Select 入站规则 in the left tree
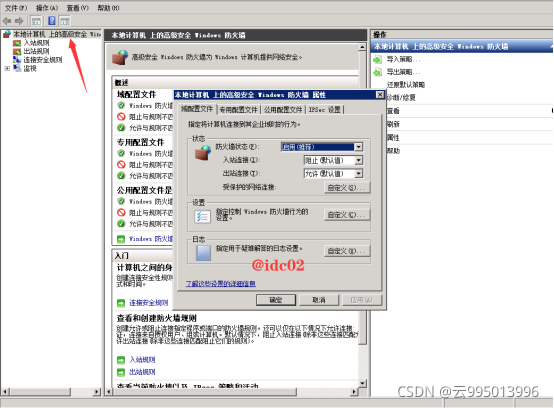554x408 pixels. [36, 43]
